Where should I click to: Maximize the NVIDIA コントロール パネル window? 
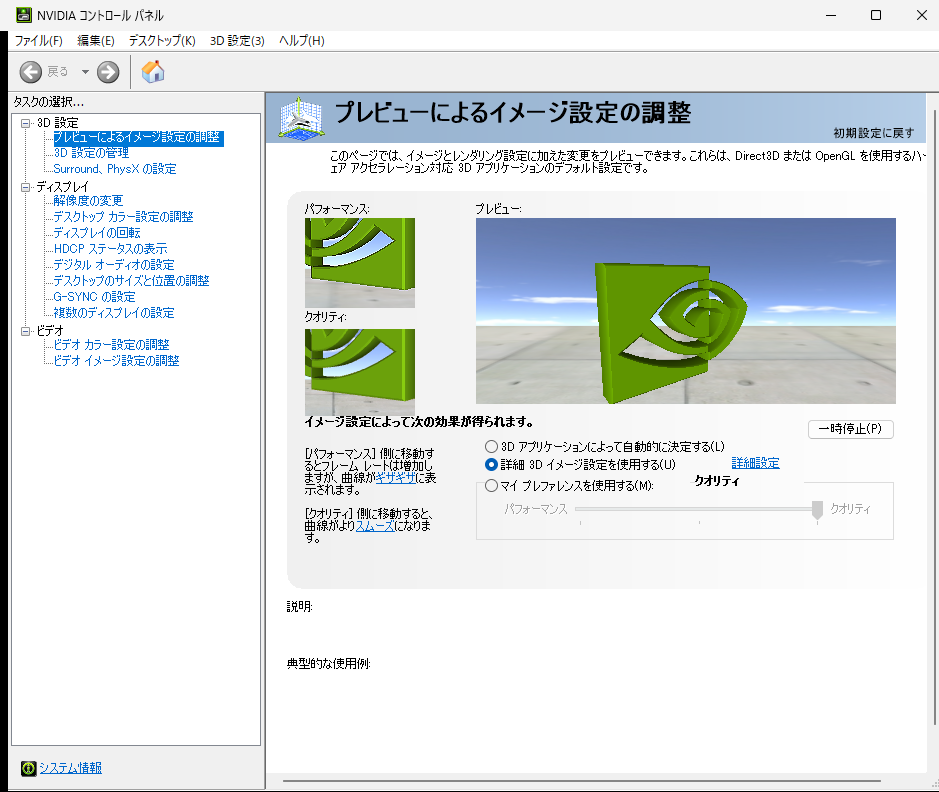click(x=876, y=15)
